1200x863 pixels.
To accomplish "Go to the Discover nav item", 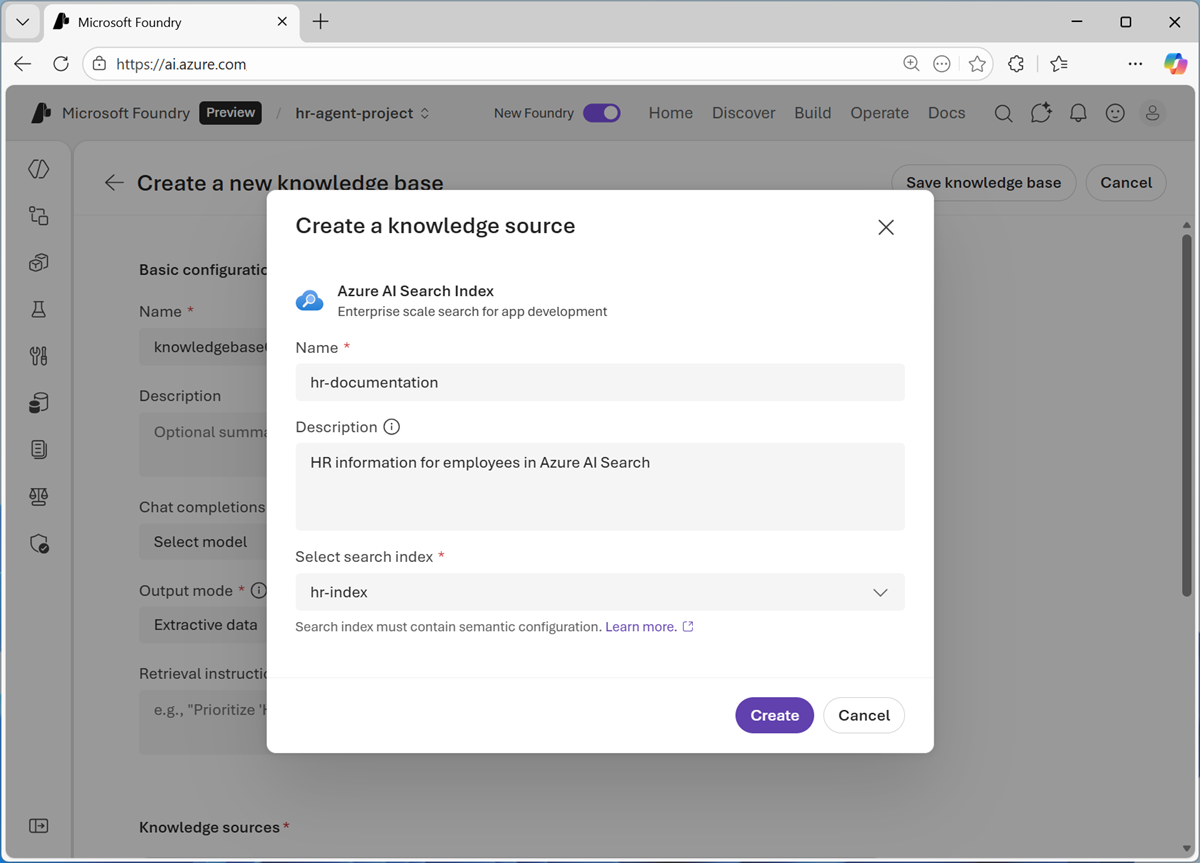I will (x=744, y=113).
